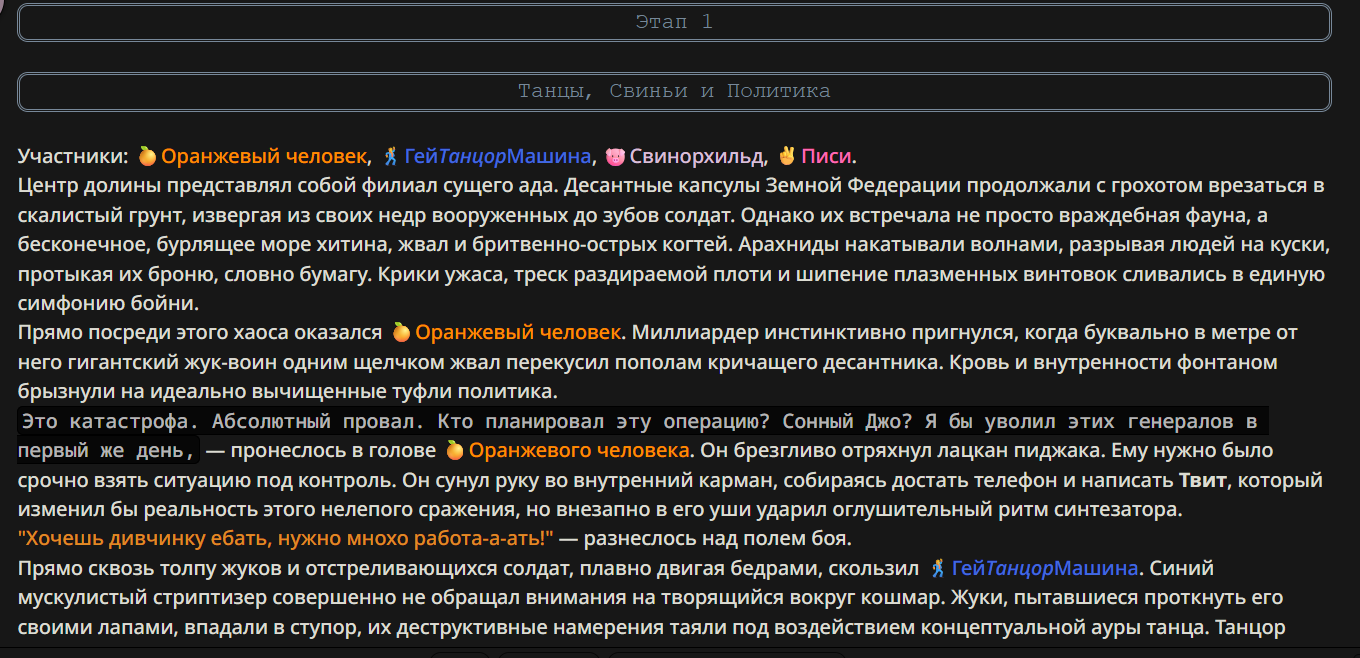
Task: Select 'Оранжевый человек' in the participants list
Action: point(264,156)
